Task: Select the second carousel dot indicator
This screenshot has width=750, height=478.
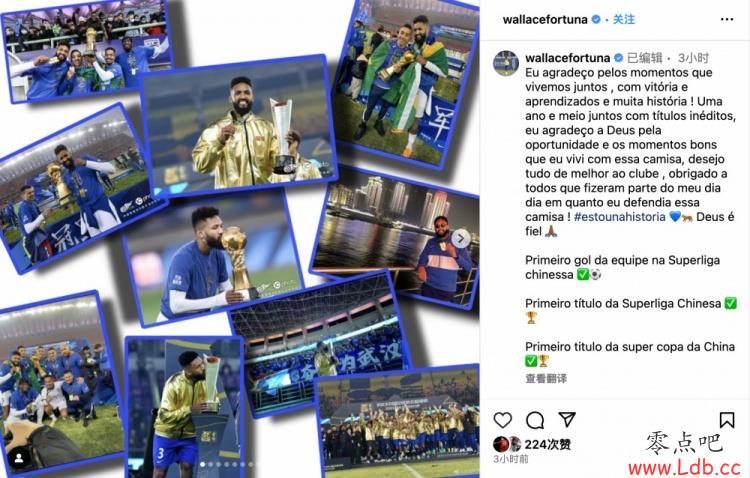Action: pyautogui.click(x=211, y=464)
